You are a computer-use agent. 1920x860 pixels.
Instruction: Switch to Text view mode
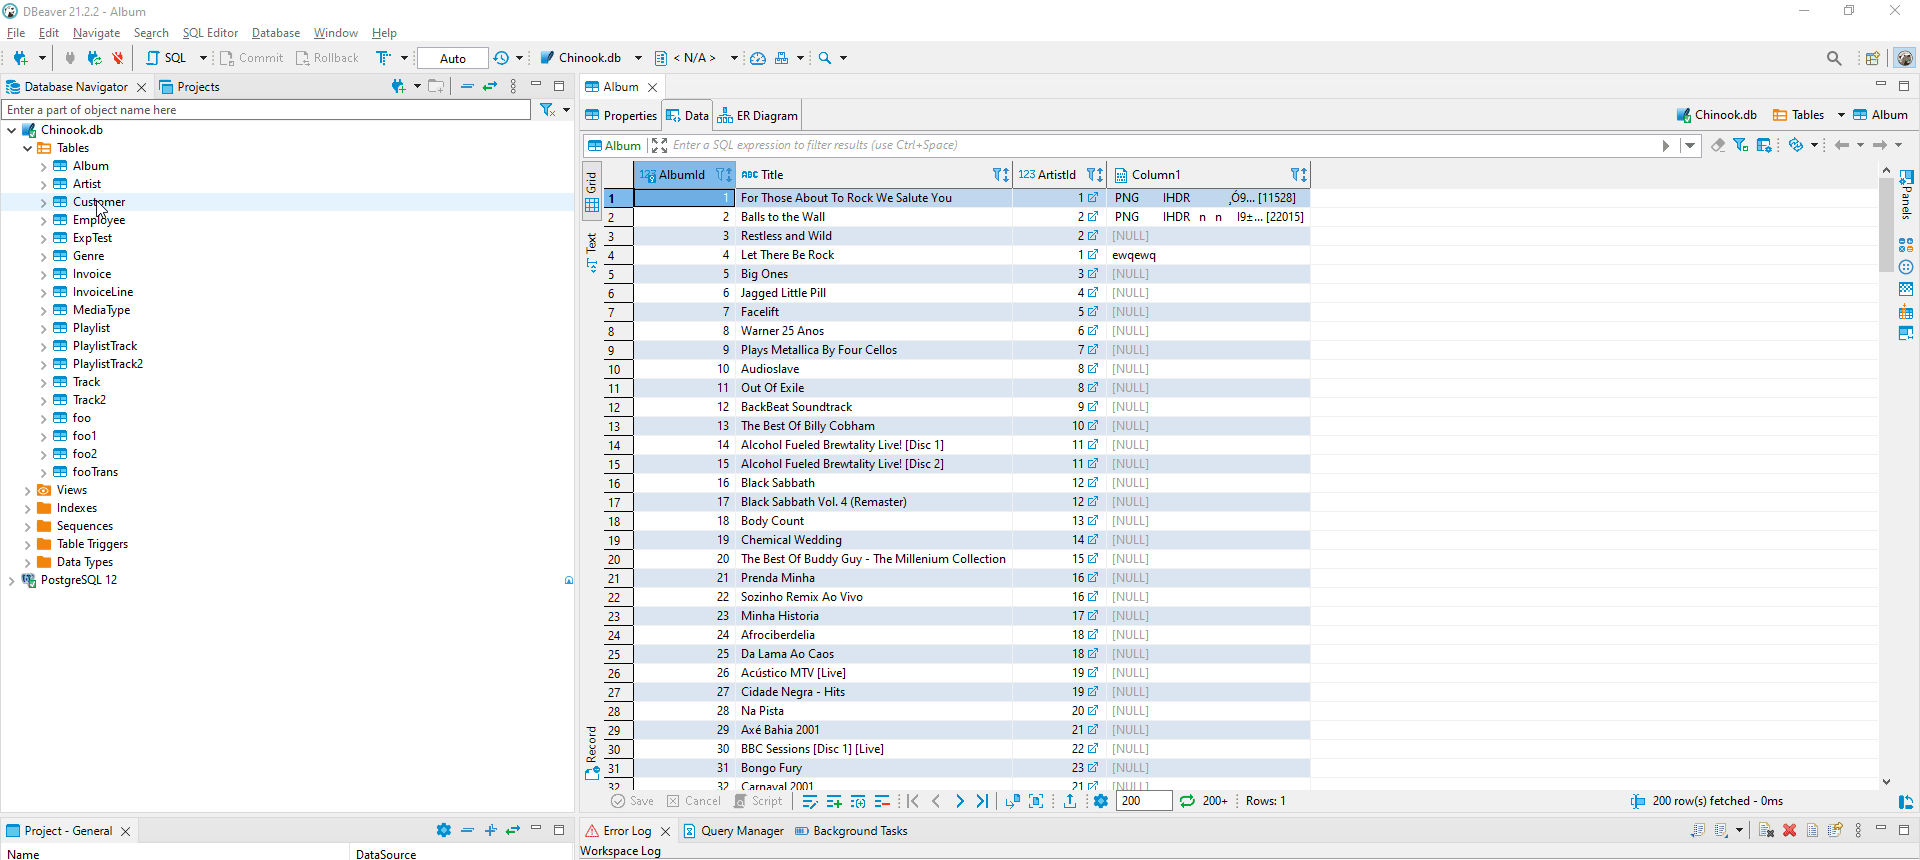click(592, 254)
